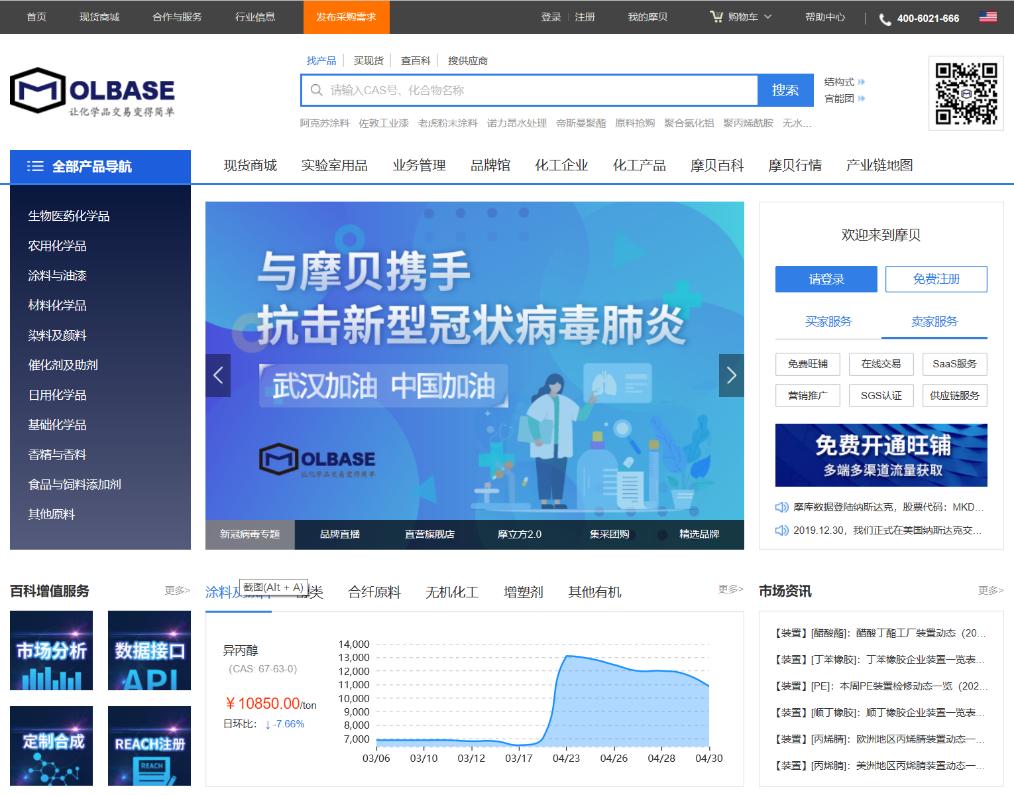Select the 实现货 search type
The width and height of the screenshot is (1014, 795).
[368, 61]
